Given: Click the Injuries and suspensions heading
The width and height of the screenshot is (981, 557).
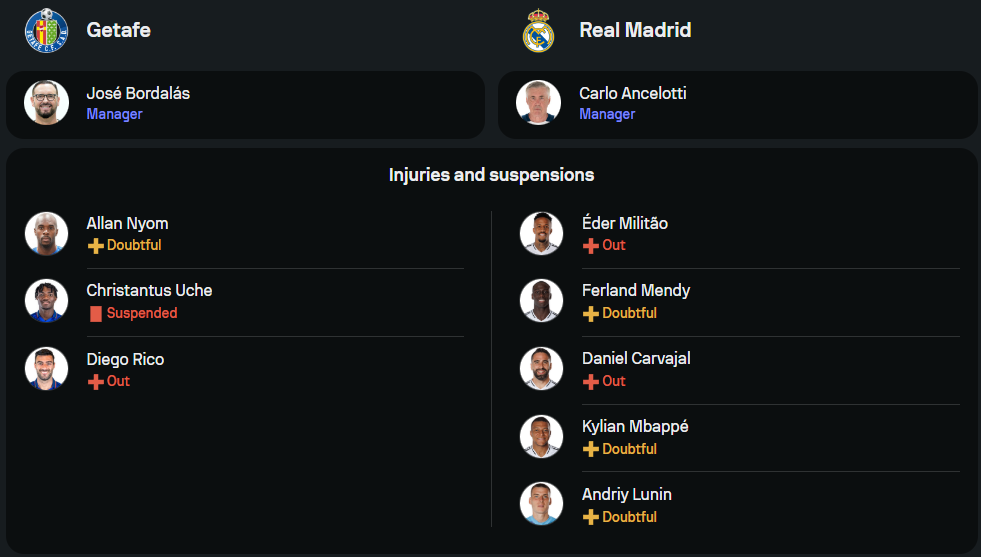Looking at the screenshot, I should point(491,175).
